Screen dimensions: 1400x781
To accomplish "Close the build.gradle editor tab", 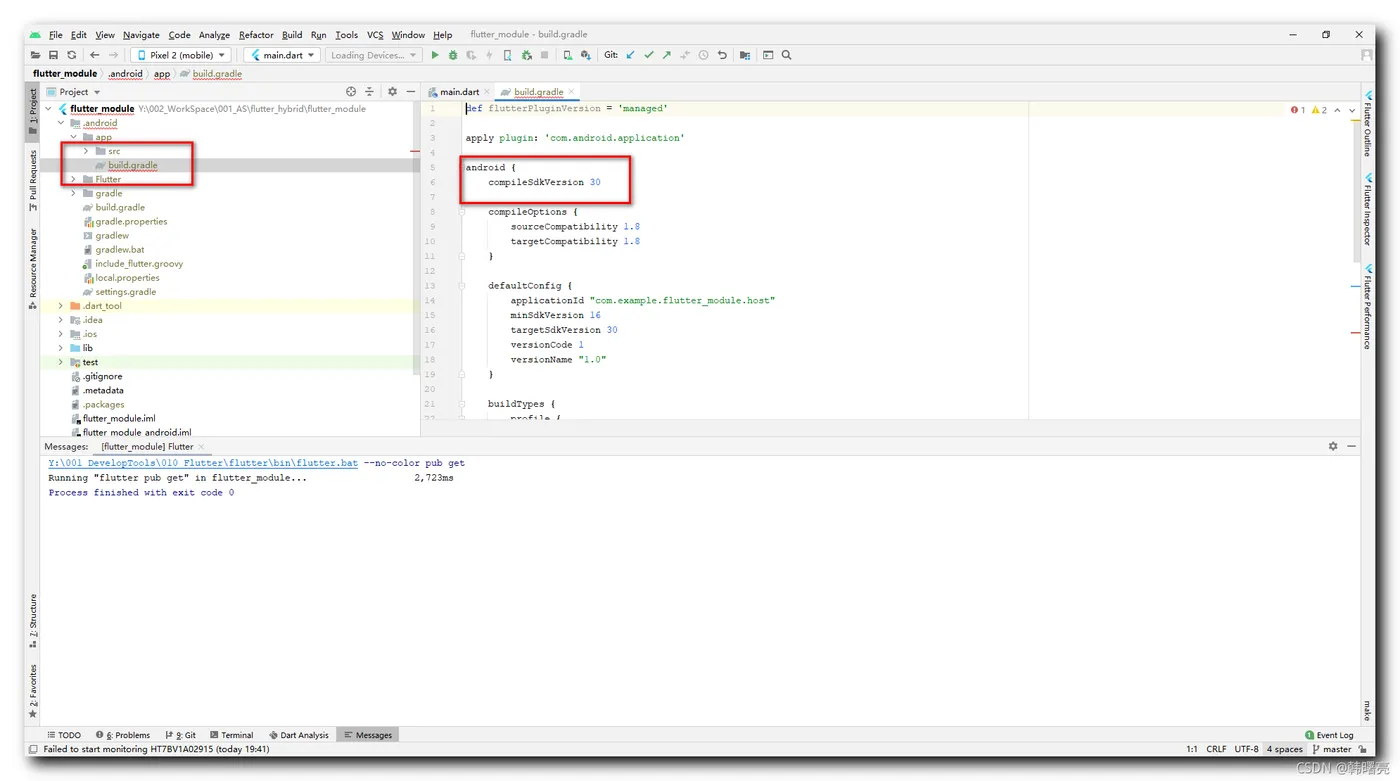I will [x=572, y=92].
